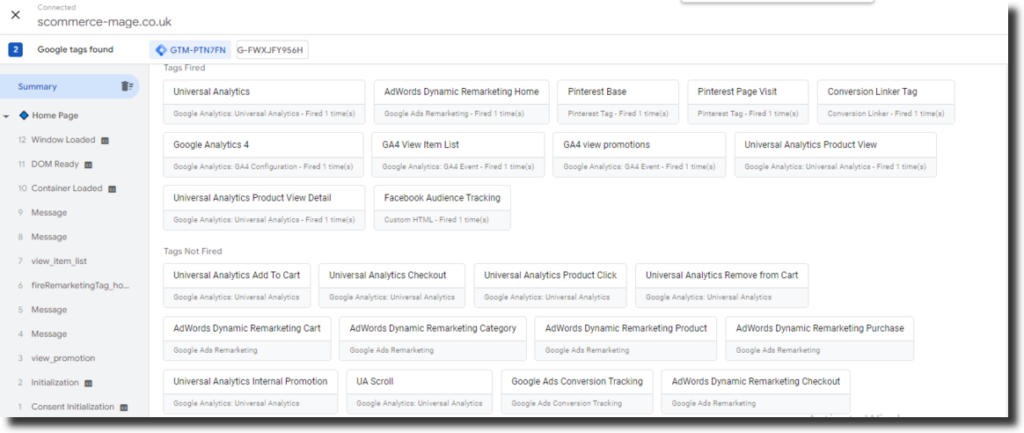Open the Universal Analytics fired tag card
This screenshot has height=433, width=1024.
point(264,102)
